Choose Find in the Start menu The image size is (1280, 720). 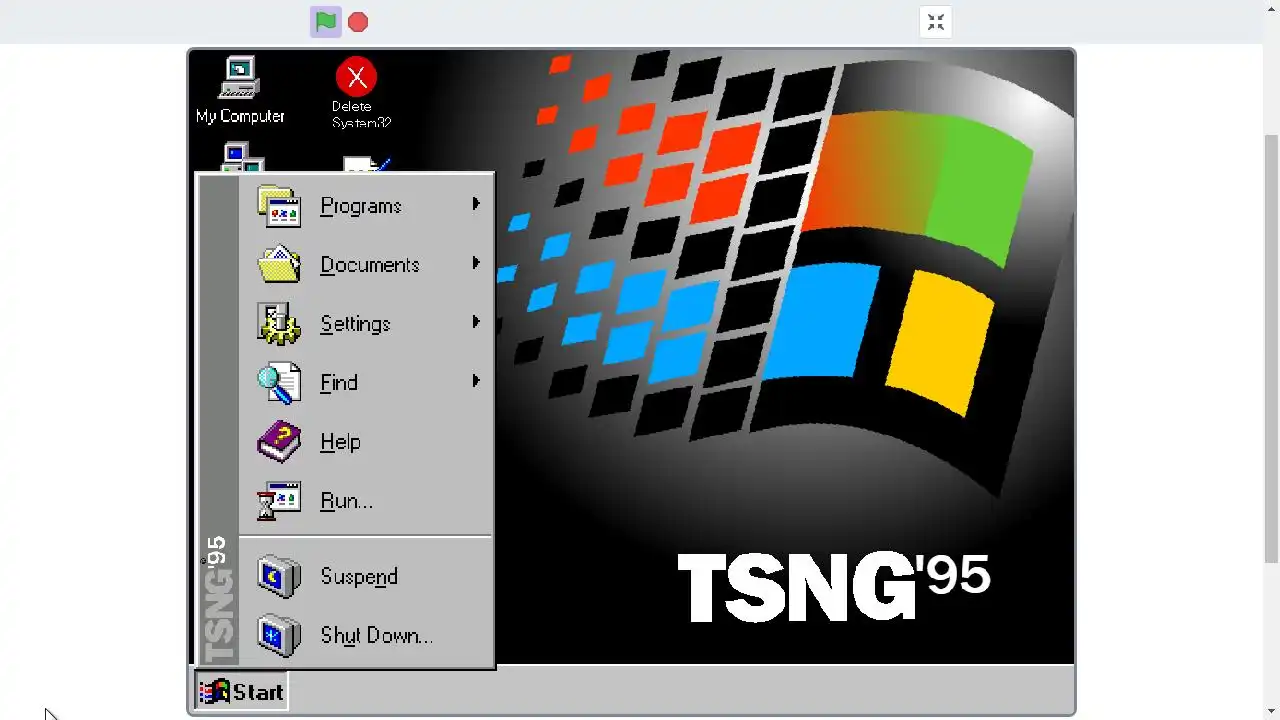(366, 383)
